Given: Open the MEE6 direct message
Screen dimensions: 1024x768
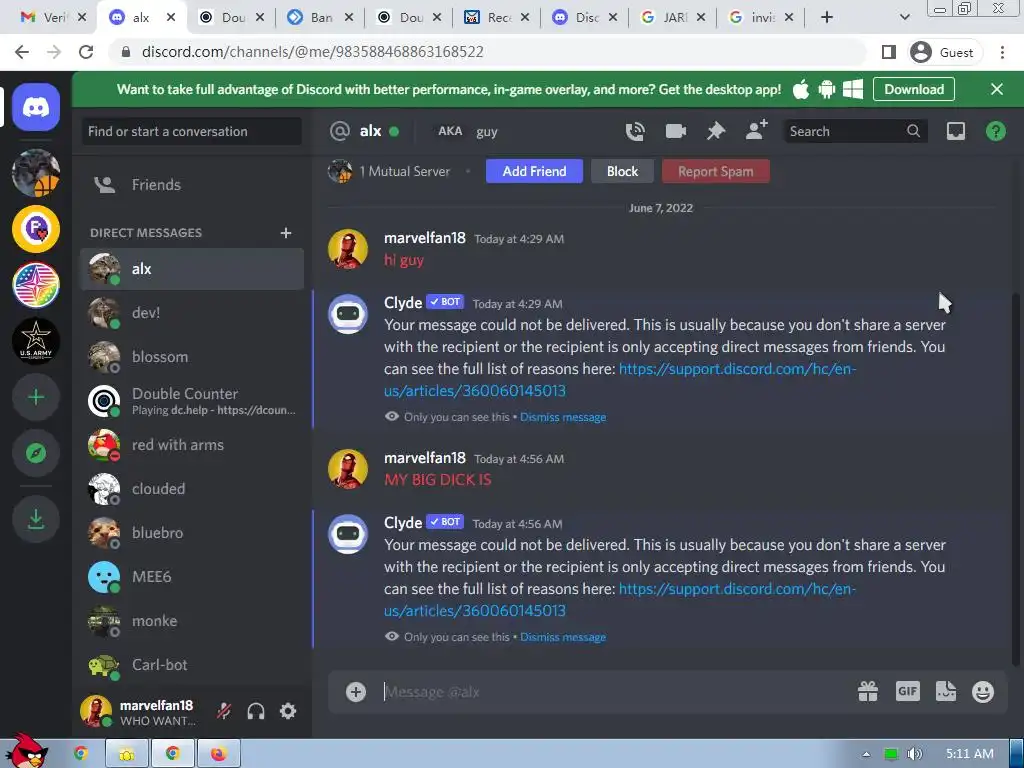Looking at the screenshot, I should coord(192,577).
